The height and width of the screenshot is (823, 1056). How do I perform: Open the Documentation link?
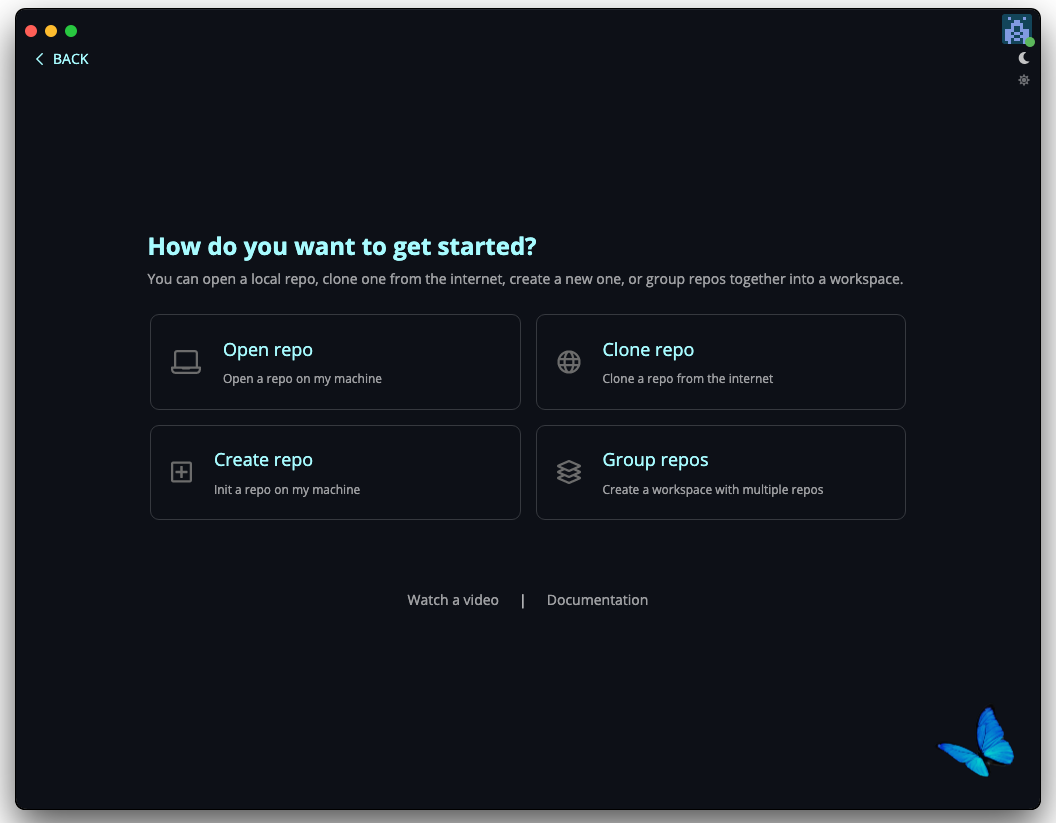(x=597, y=600)
